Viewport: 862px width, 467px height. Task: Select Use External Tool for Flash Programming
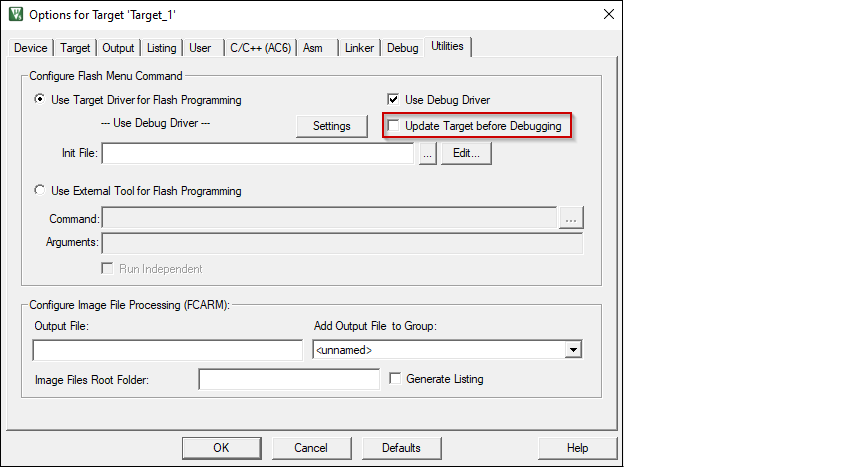(x=40, y=191)
